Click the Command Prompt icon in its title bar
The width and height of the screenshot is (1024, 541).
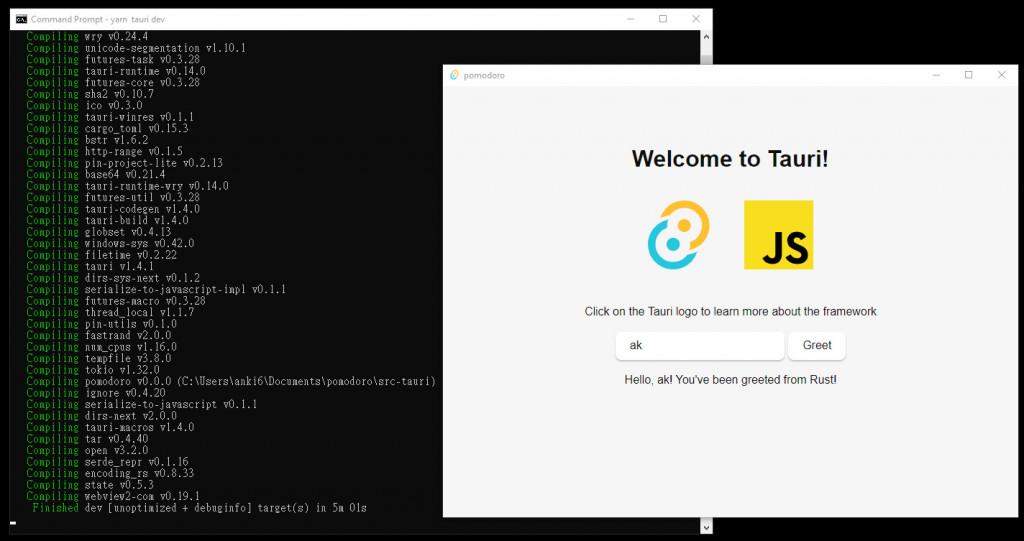(x=22, y=19)
